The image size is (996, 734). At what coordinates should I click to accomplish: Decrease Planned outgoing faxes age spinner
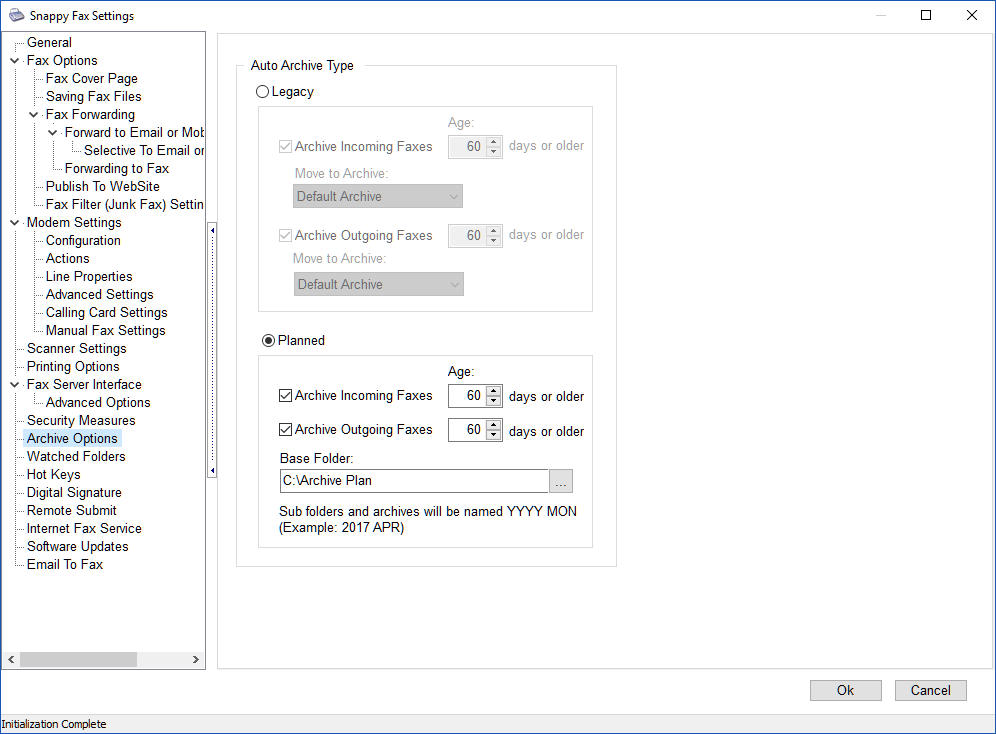point(493,435)
